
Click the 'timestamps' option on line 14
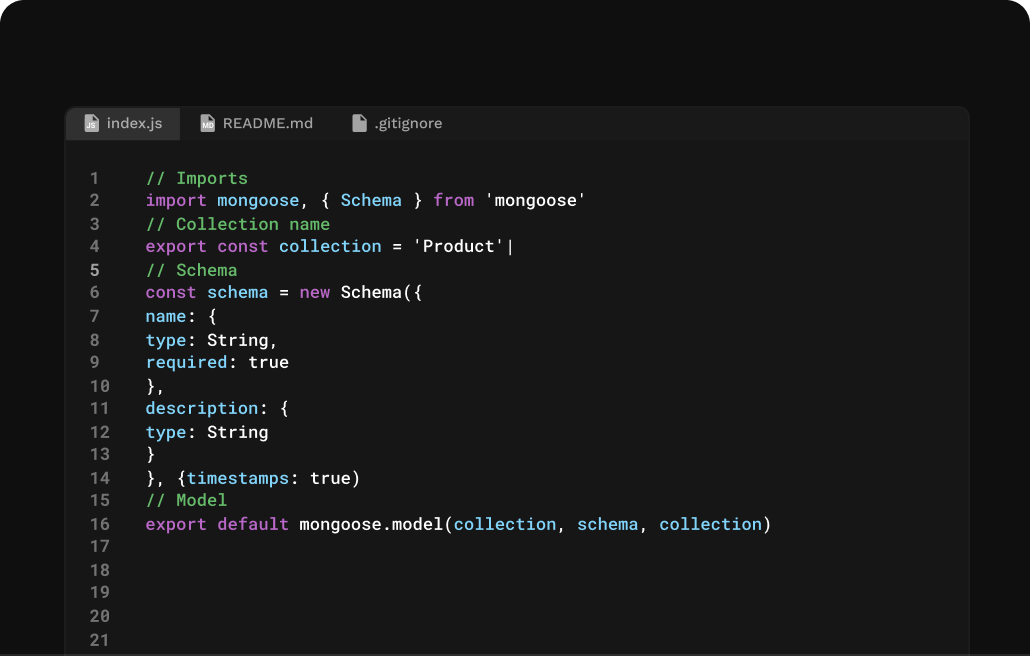pos(238,478)
